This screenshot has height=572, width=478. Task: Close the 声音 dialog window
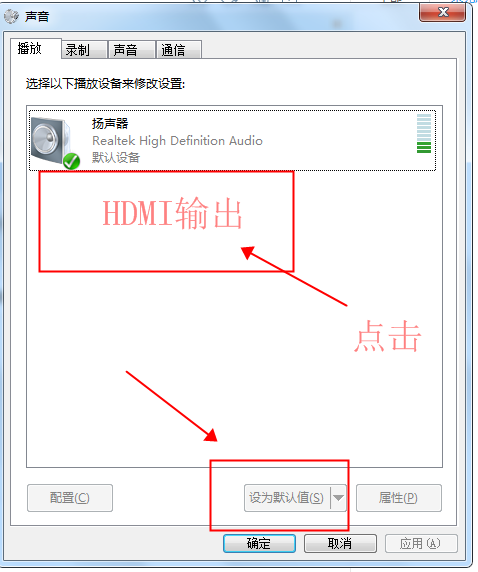[443, 13]
